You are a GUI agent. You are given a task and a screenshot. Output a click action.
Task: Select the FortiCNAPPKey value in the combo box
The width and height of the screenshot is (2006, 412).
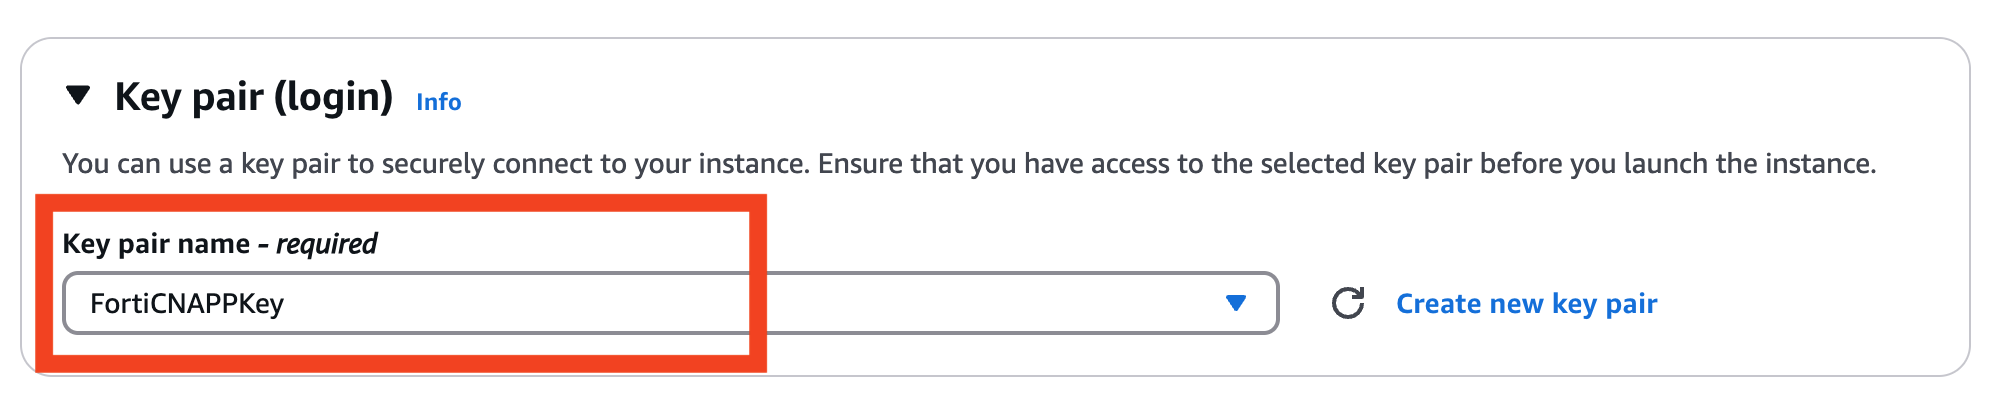click(187, 303)
